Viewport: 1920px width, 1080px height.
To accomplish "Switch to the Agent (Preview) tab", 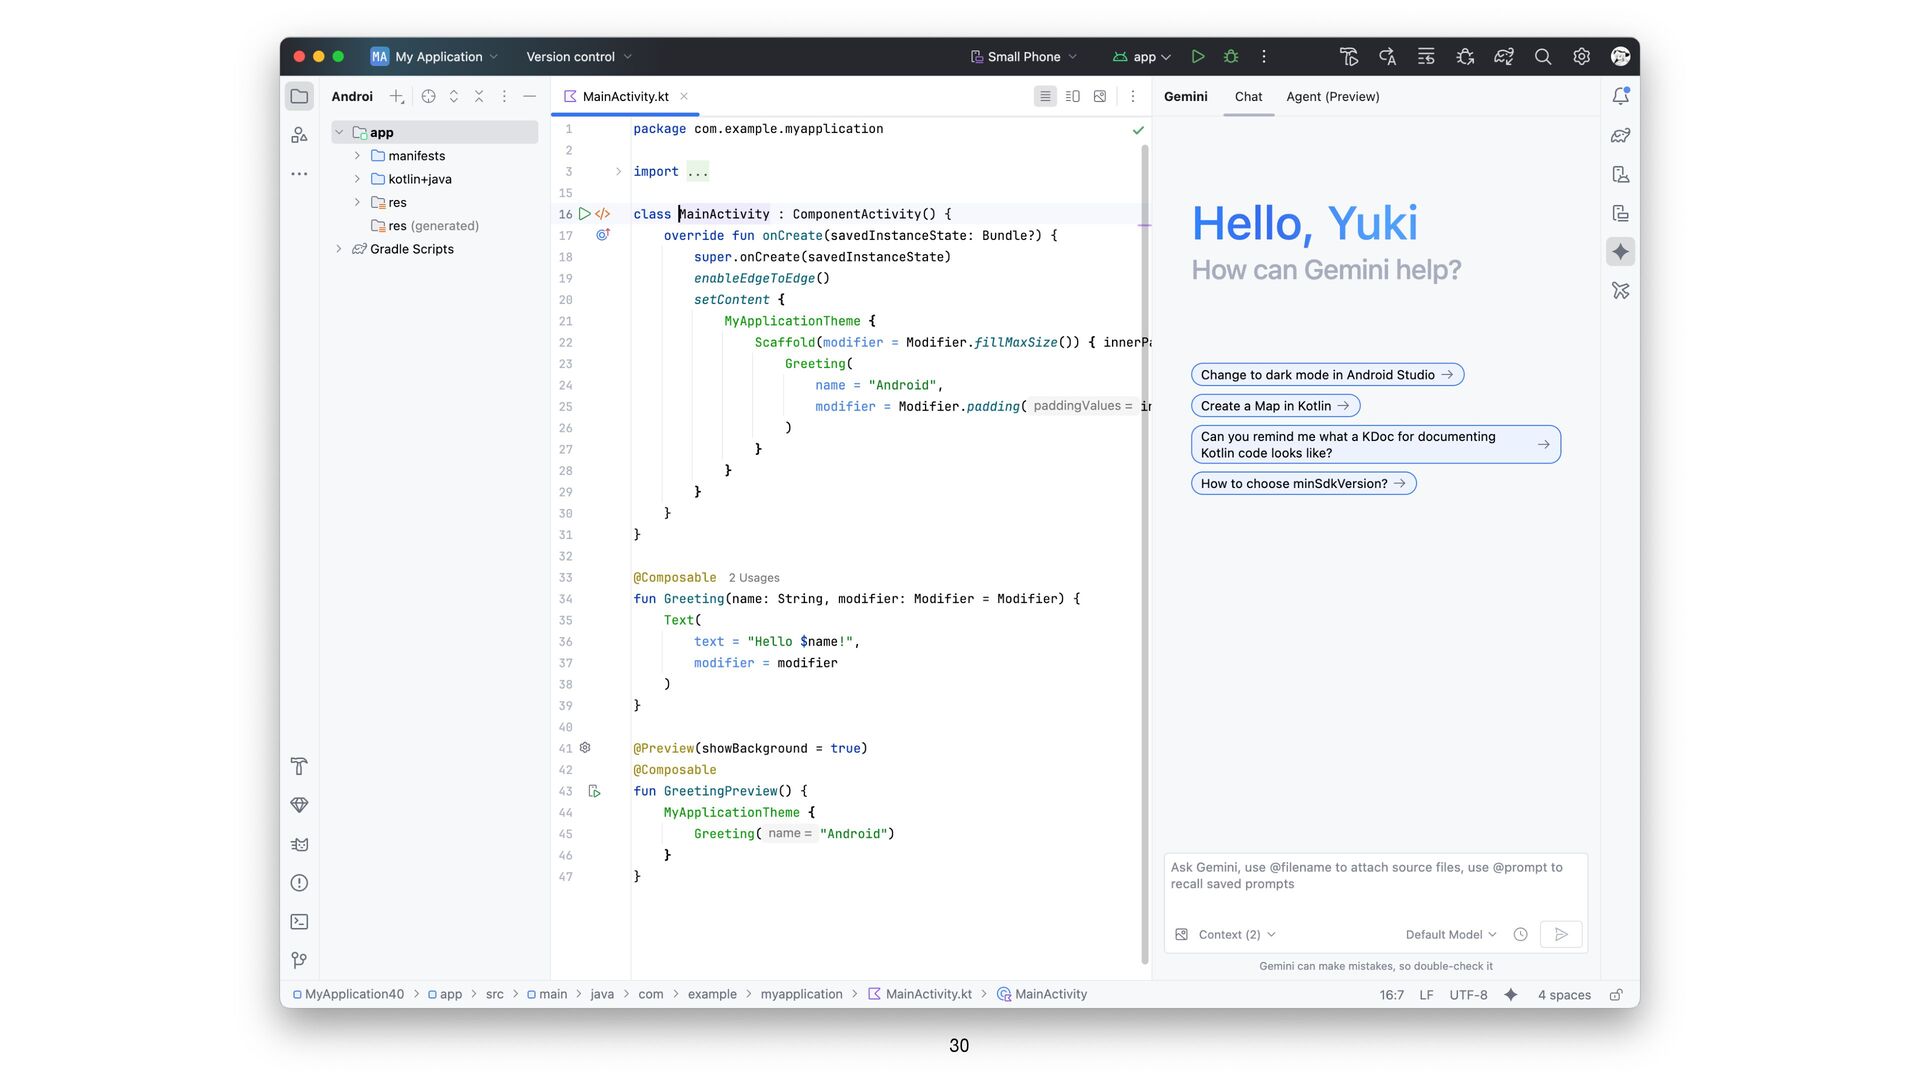I will (x=1333, y=97).
